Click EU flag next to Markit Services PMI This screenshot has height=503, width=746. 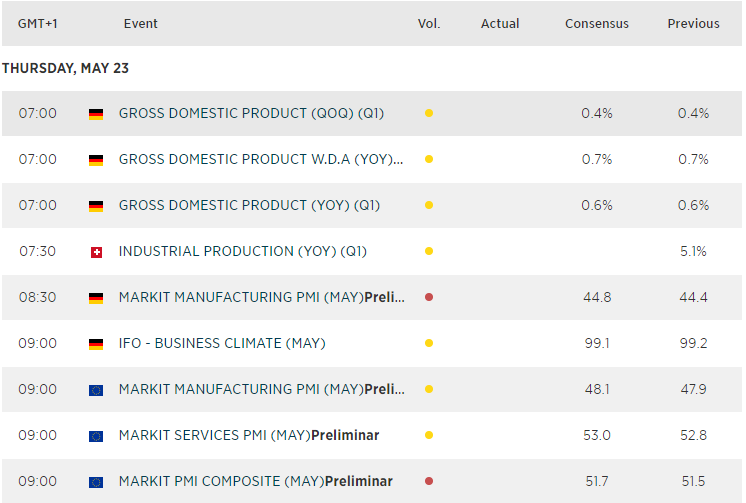pyautogui.click(x=96, y=436)
